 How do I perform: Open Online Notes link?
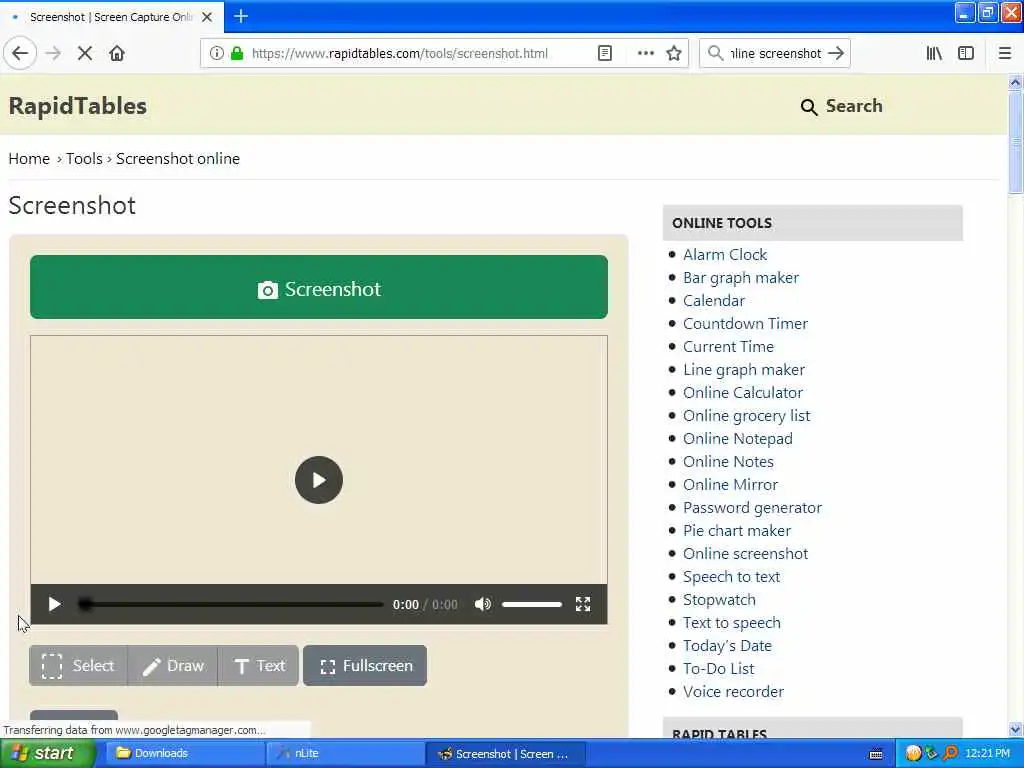pos(728,462)
